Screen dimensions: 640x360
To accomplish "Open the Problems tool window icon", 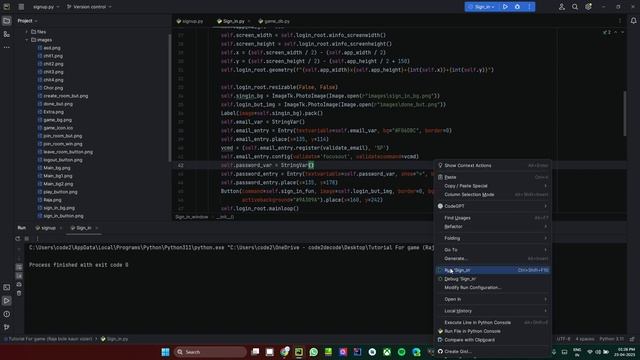I will [x=7, y=314].
